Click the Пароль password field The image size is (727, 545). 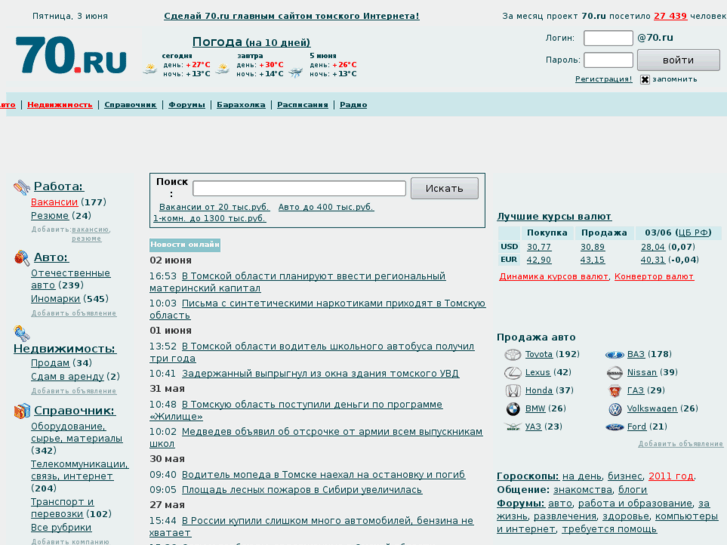[x=608, y=60]
